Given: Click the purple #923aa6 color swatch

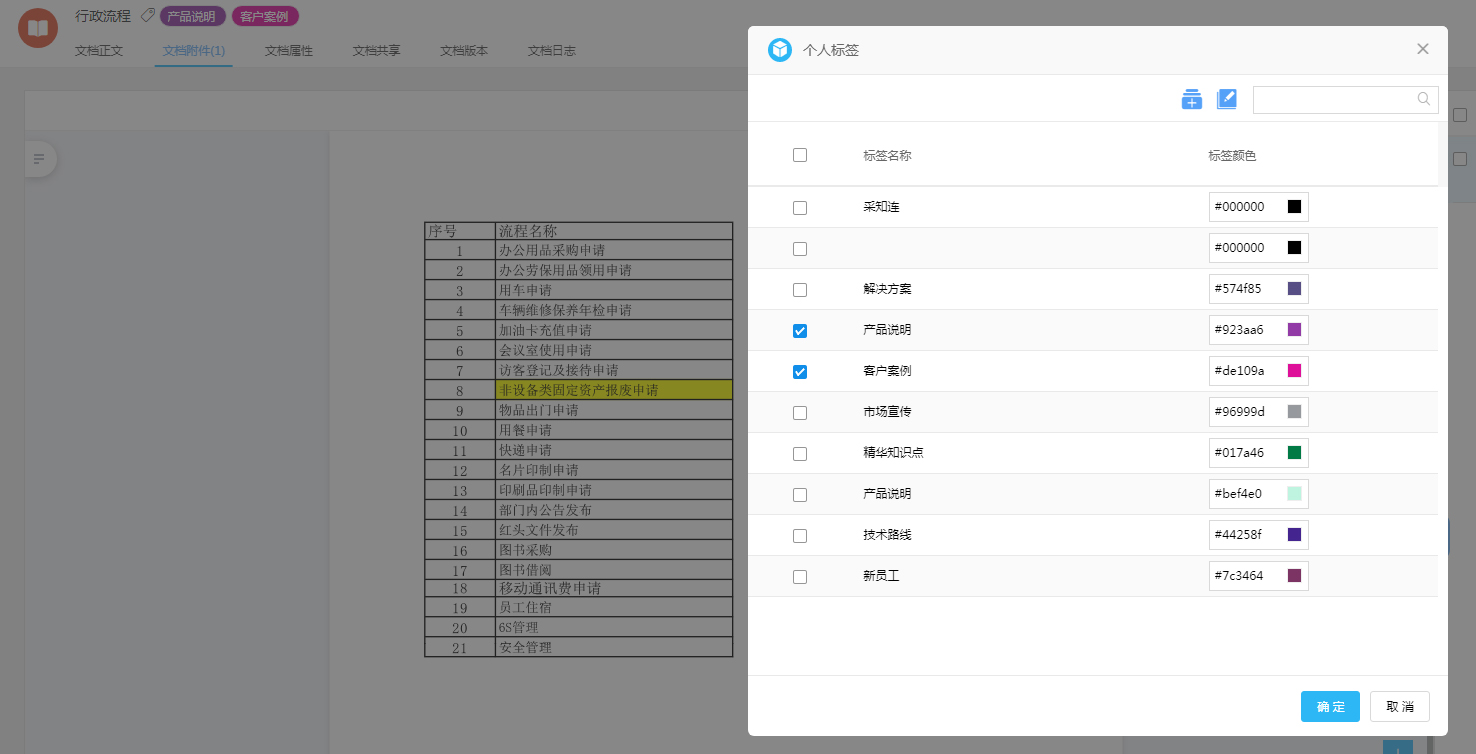Looking at the screenshot, I should (x=1294, y=330).
